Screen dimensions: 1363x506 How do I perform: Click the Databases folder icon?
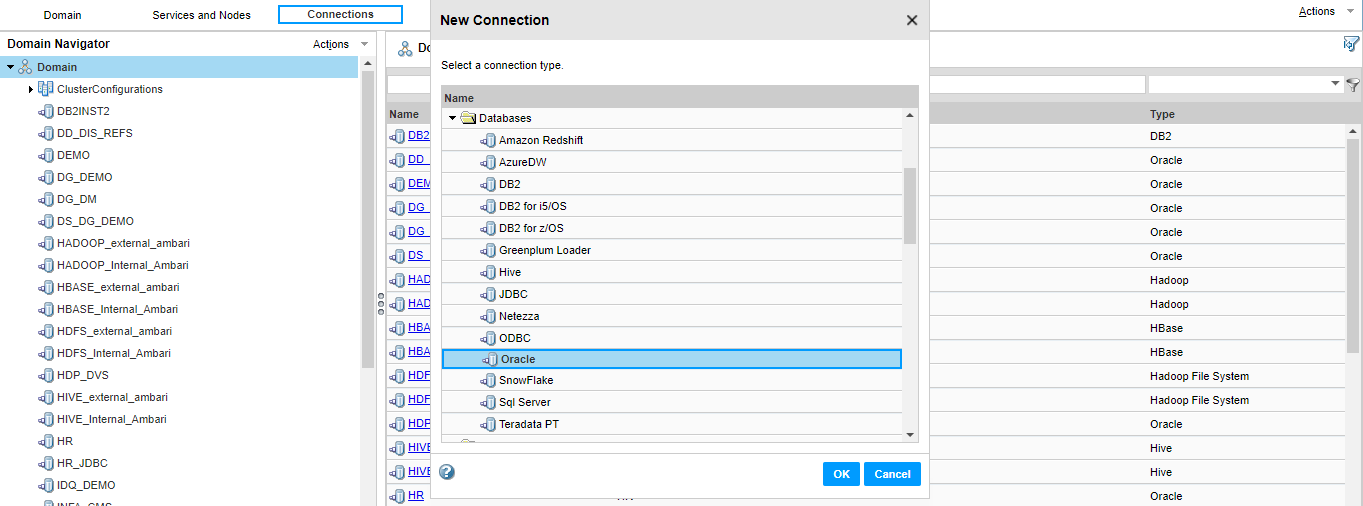468,118
